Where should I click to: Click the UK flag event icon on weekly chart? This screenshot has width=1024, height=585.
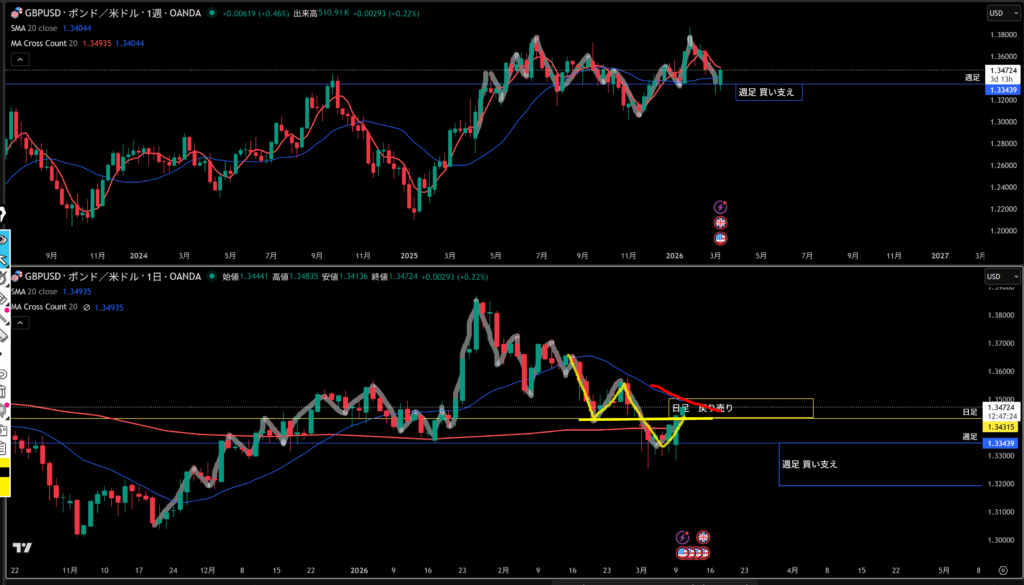coord(720,223)
